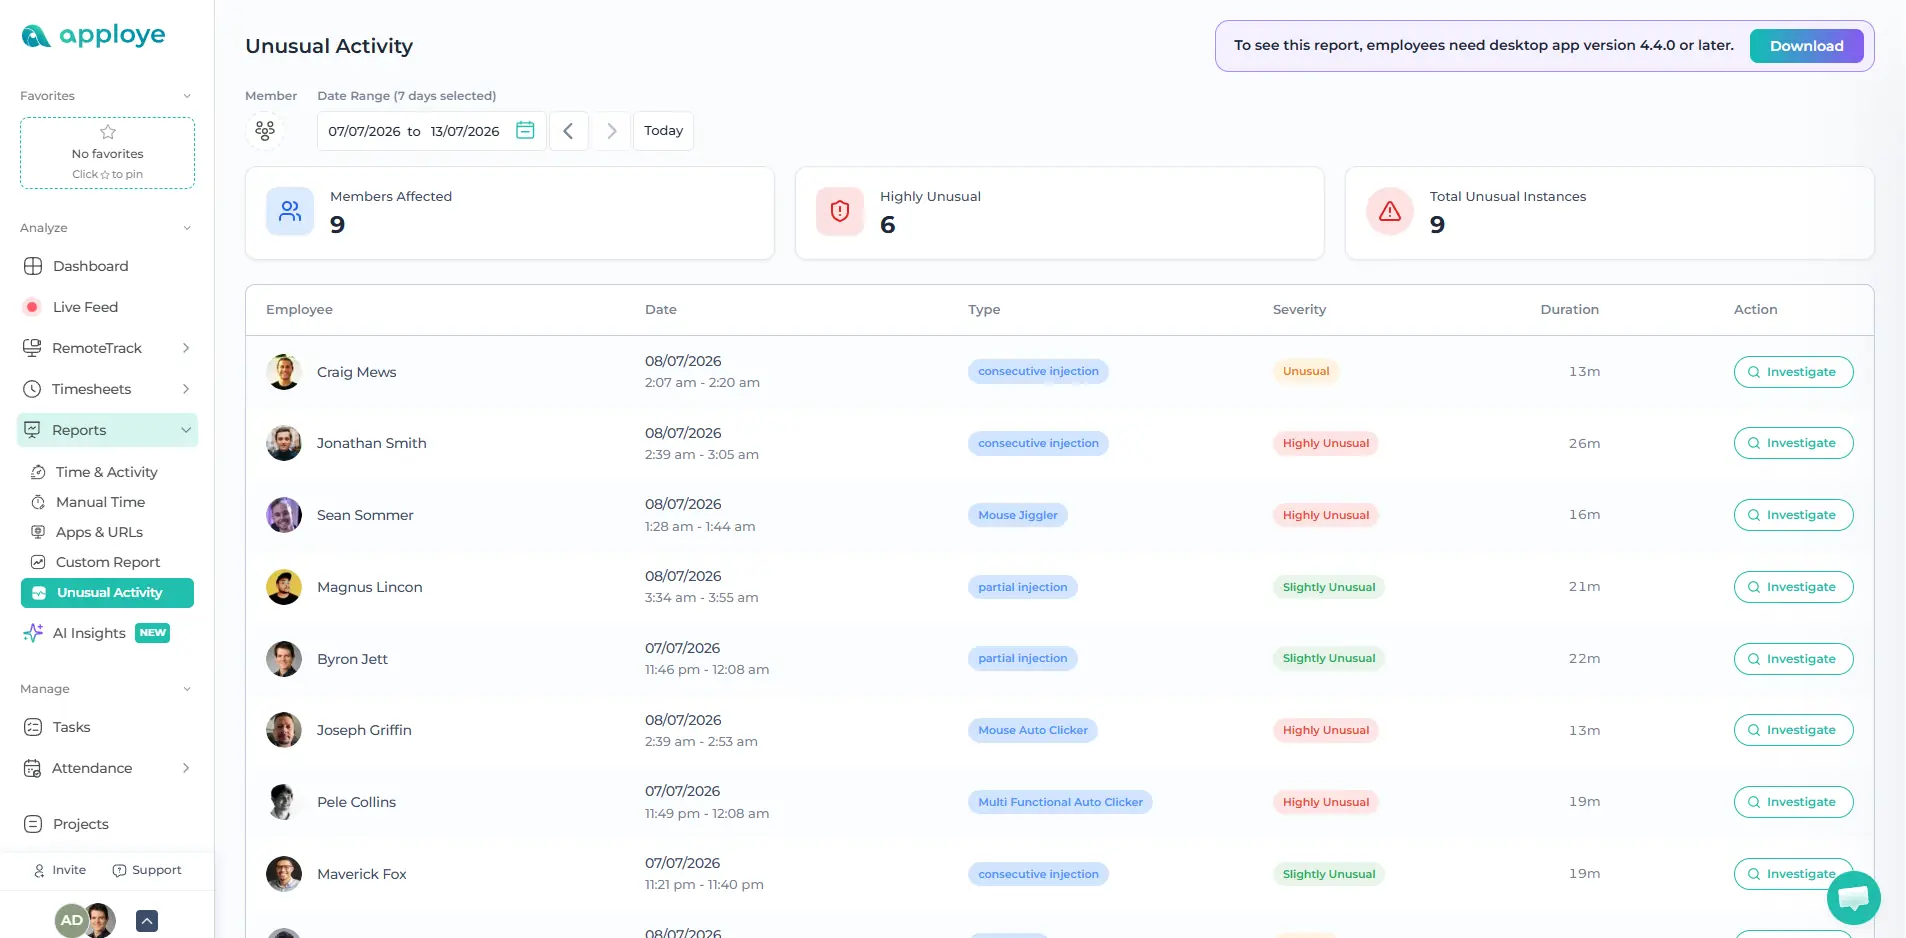Click Pele Collins avatar
The image size is (1906, 938).
284,802
